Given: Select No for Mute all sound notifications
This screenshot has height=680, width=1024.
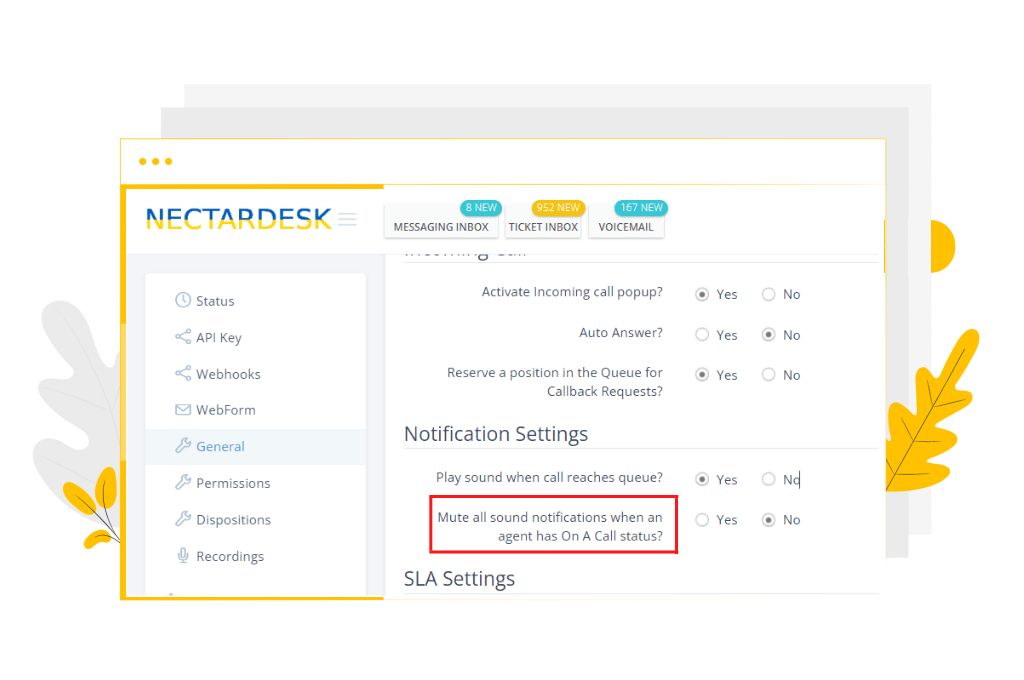Looking at the screenshot, I should pos(769,520).
